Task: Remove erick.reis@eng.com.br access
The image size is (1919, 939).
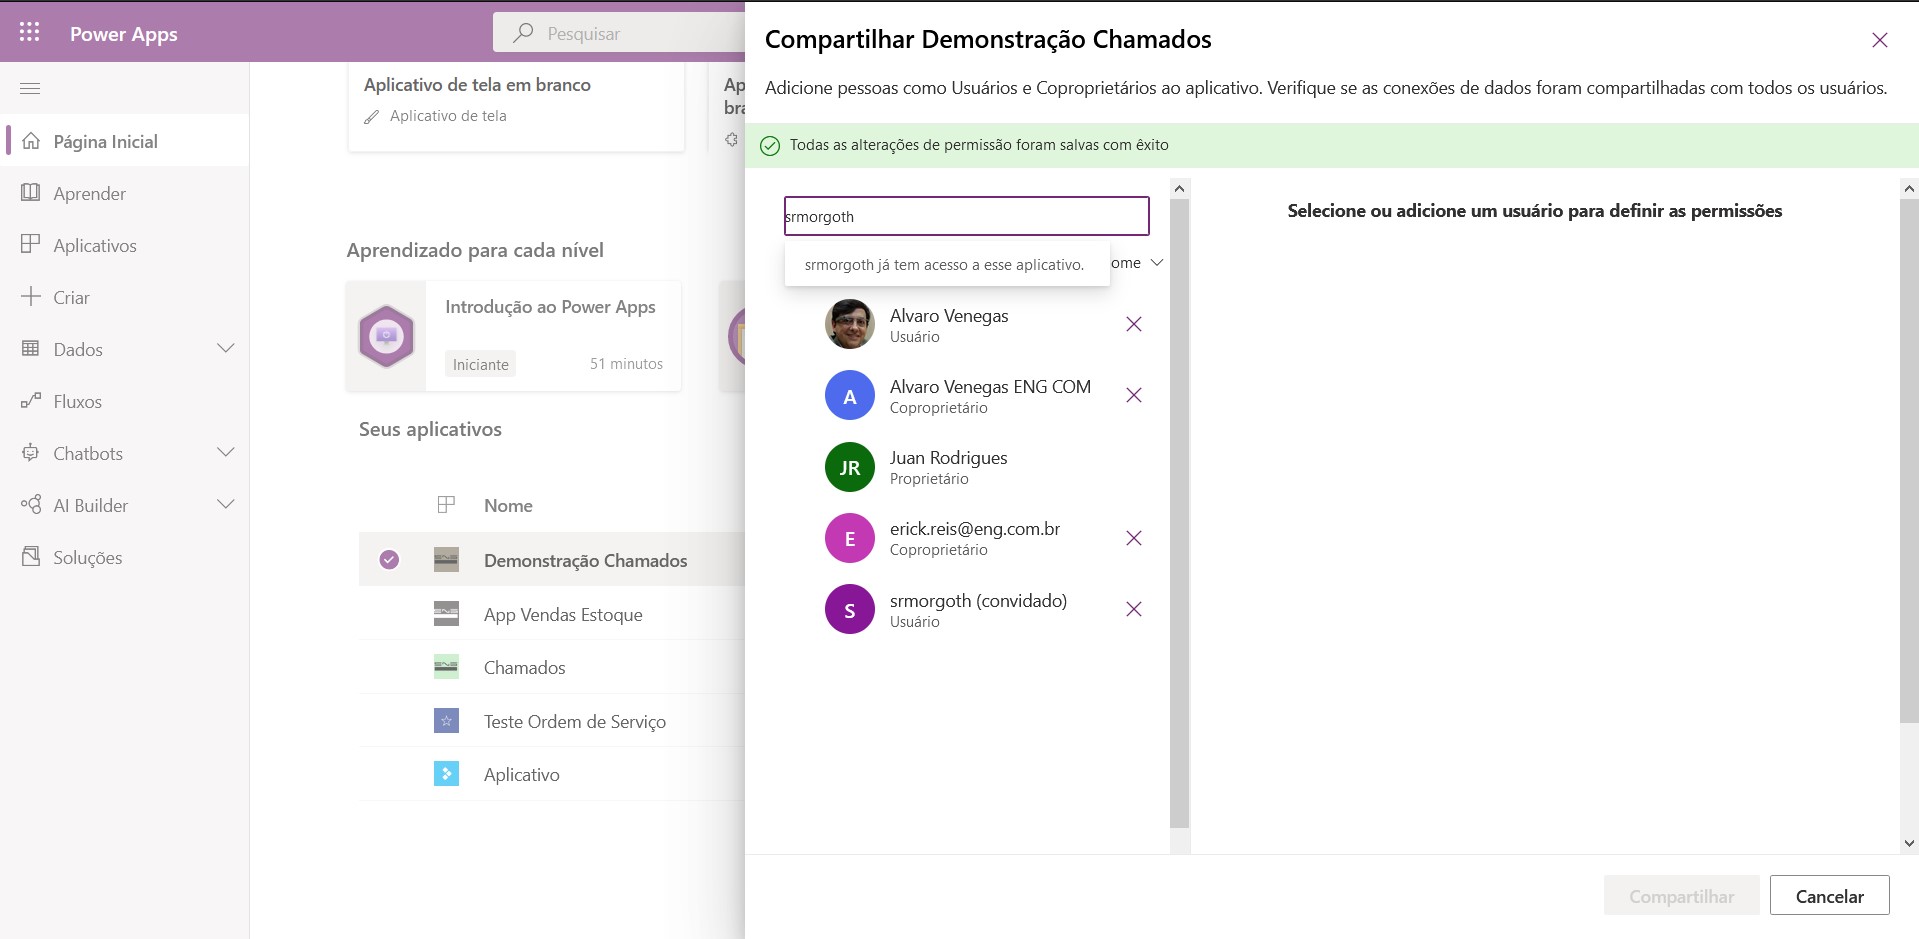Action: pyautogui.click(x=1134, y=538)
